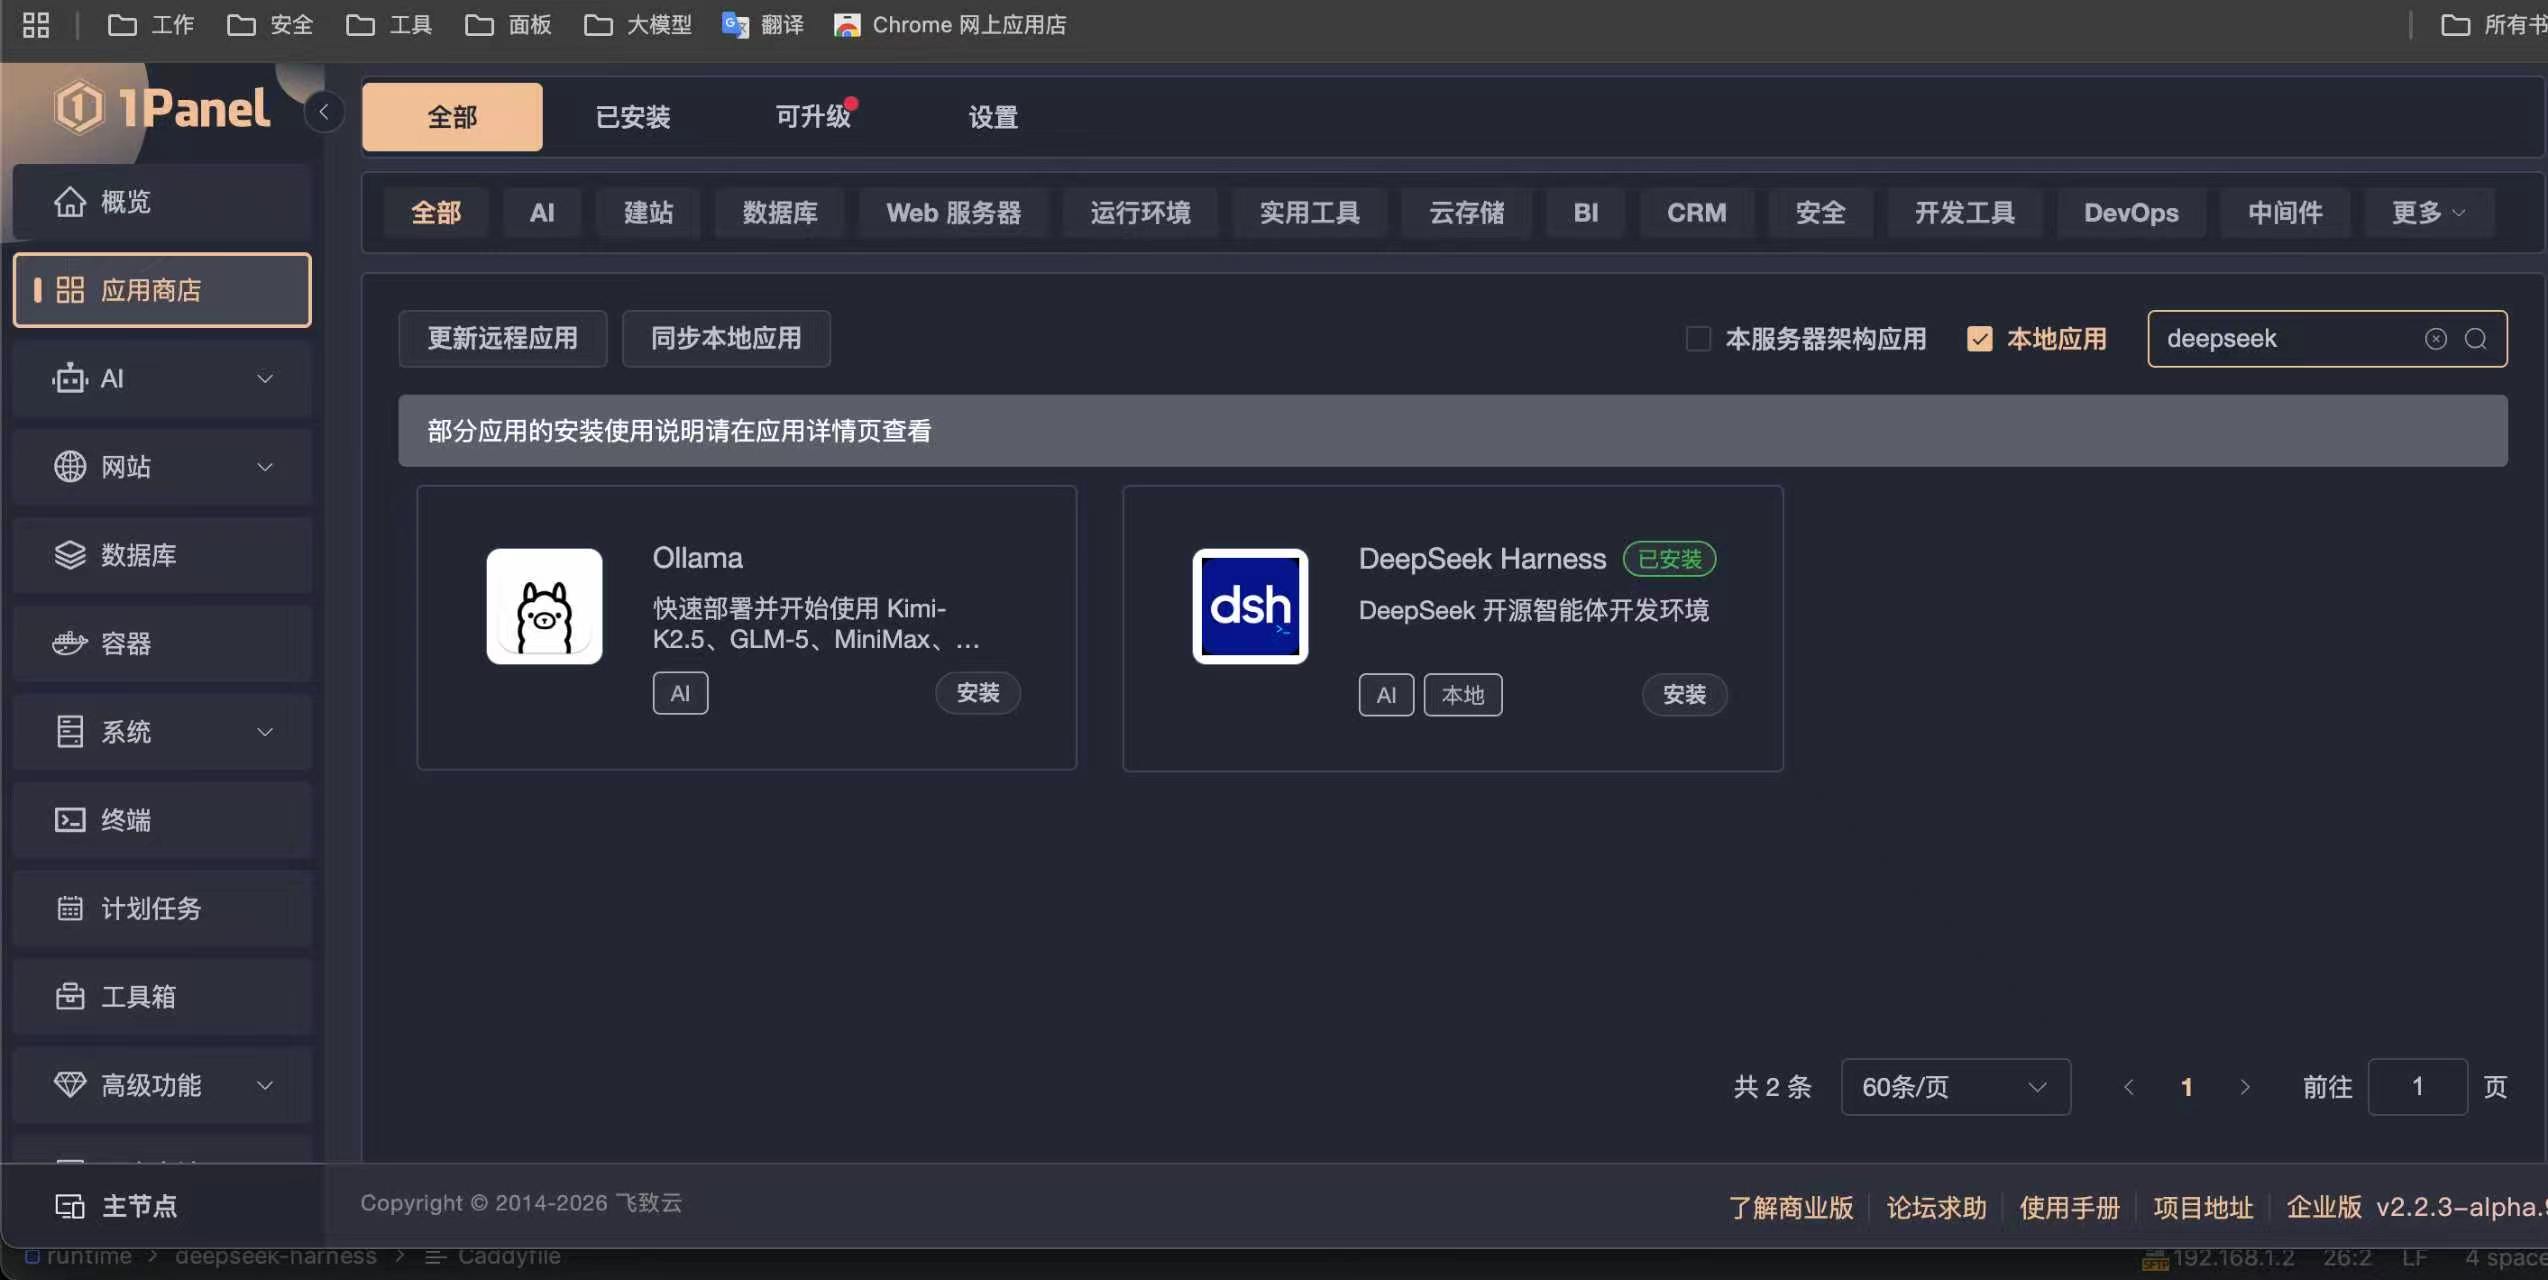Select the 全部 category filter
This screenshot has height=1280, width=2548.
pos(436,213)
